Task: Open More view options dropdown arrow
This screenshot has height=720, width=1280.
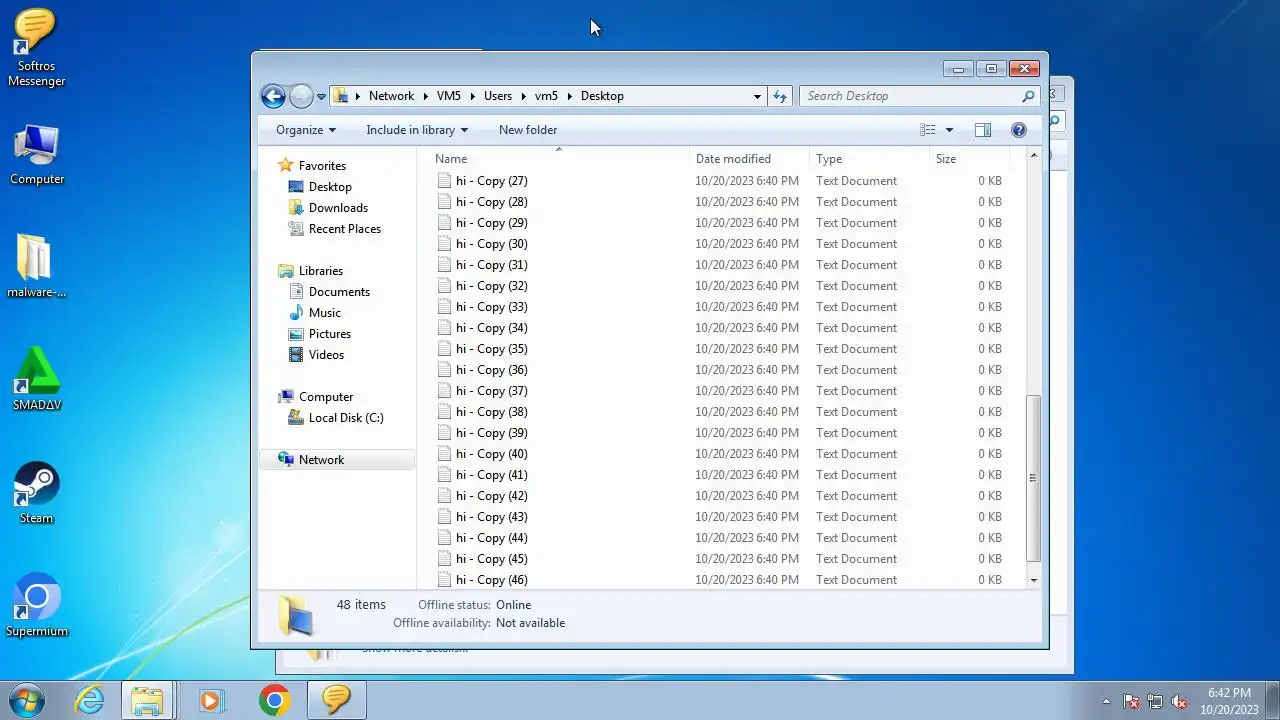Action: (949, 130)
